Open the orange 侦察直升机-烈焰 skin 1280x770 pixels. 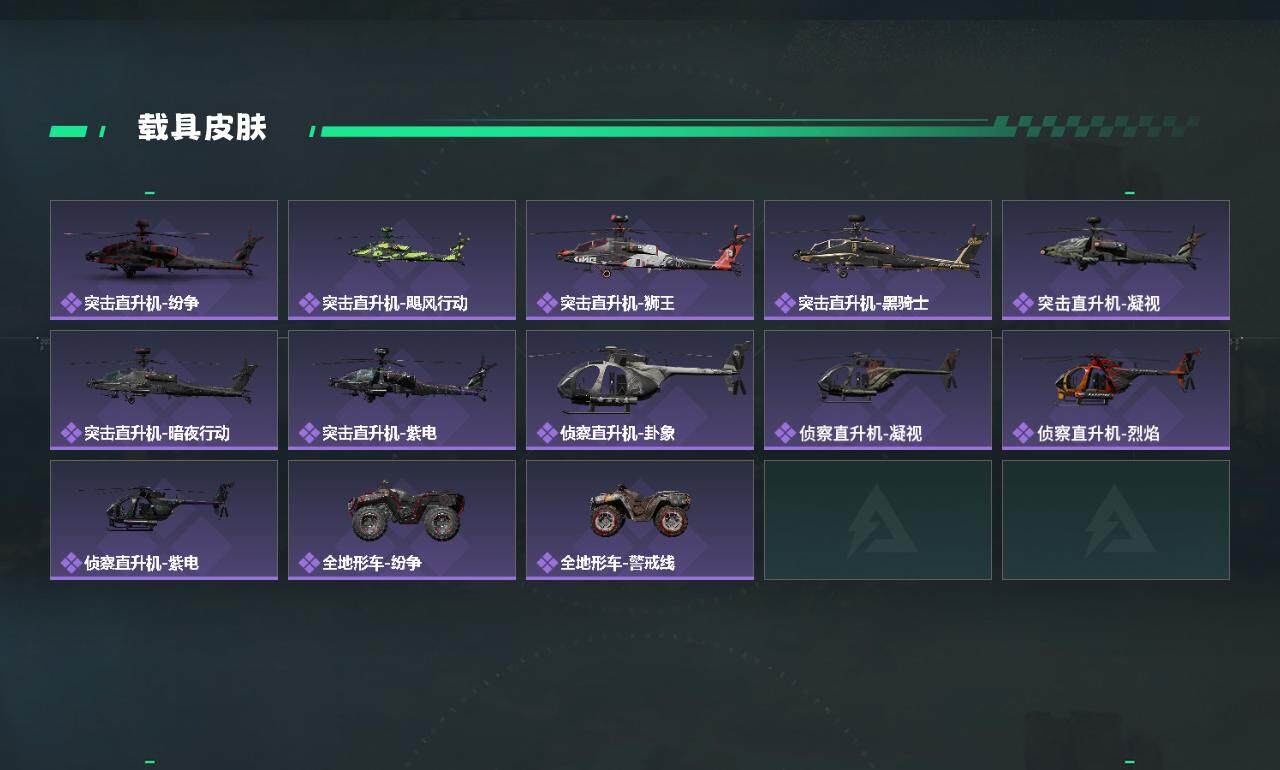1116,390
